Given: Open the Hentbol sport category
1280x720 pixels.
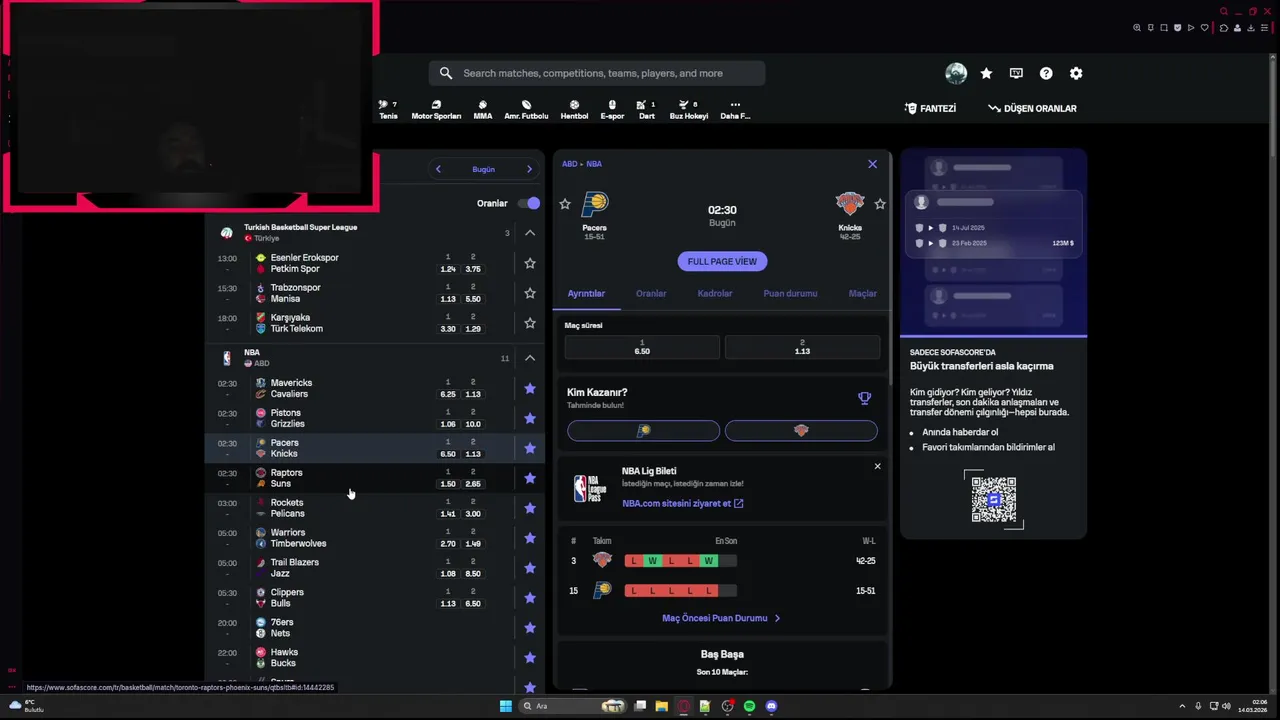Looking at the screenshot, I should click(x=574, y=109).
